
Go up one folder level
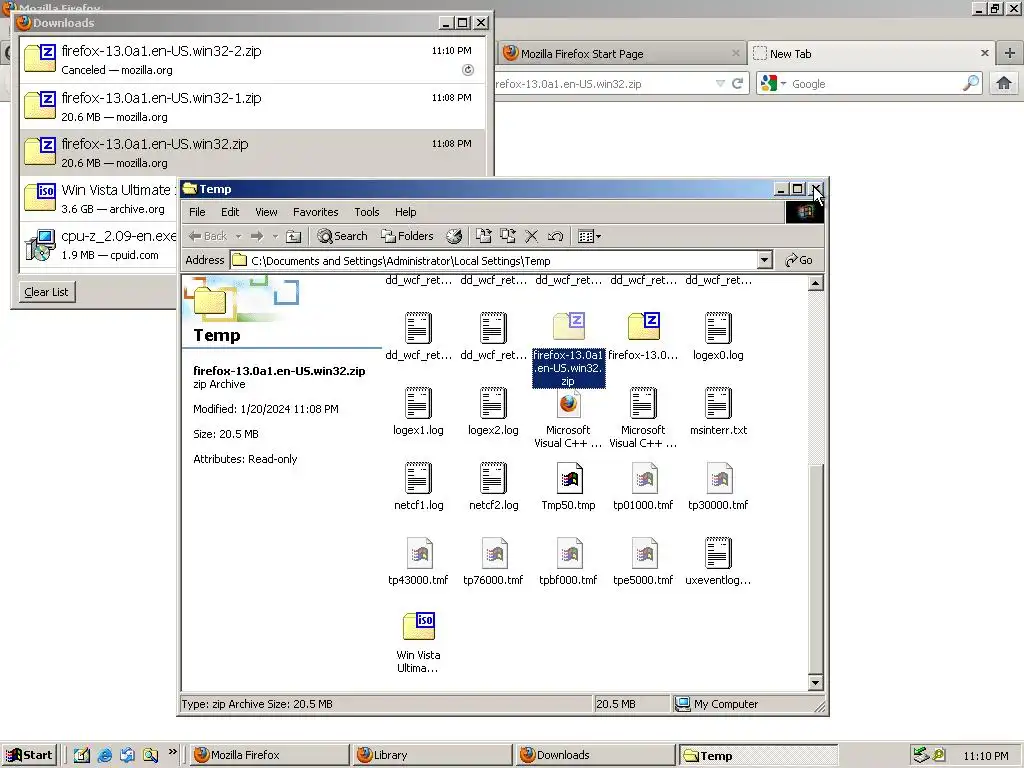[294, 236]
